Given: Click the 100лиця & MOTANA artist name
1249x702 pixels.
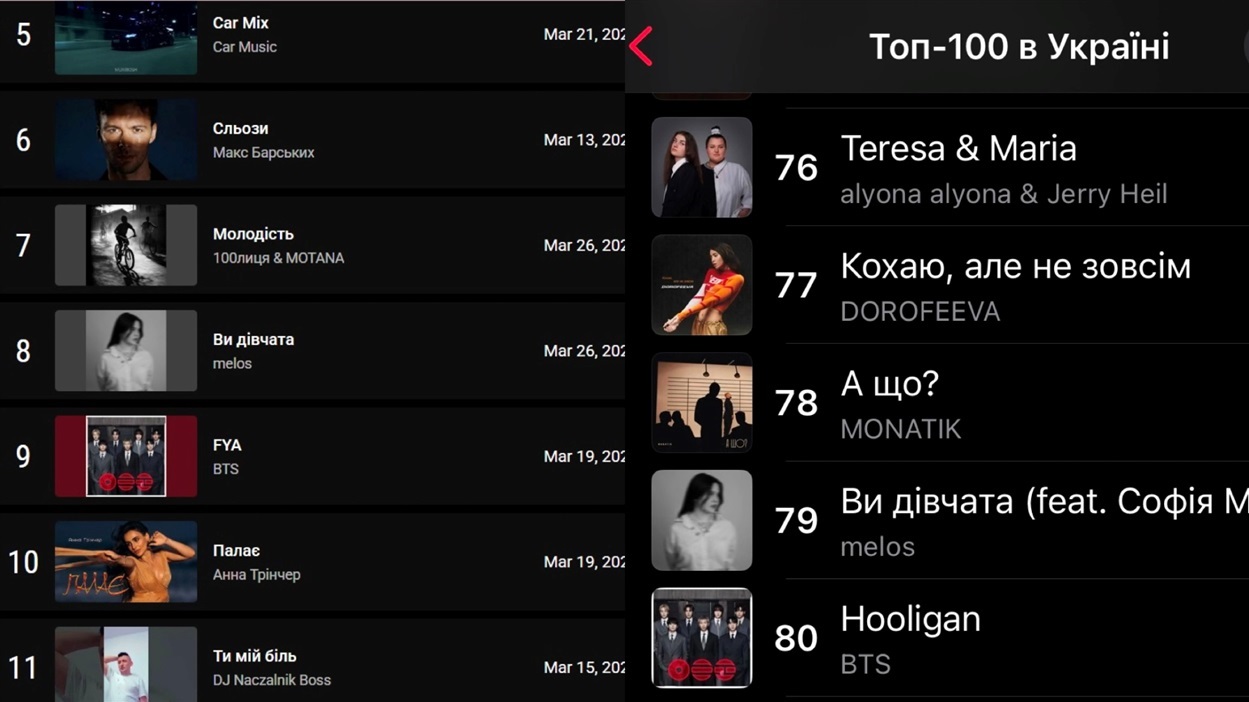Looking at the screenshot, I should click(278, 258).
